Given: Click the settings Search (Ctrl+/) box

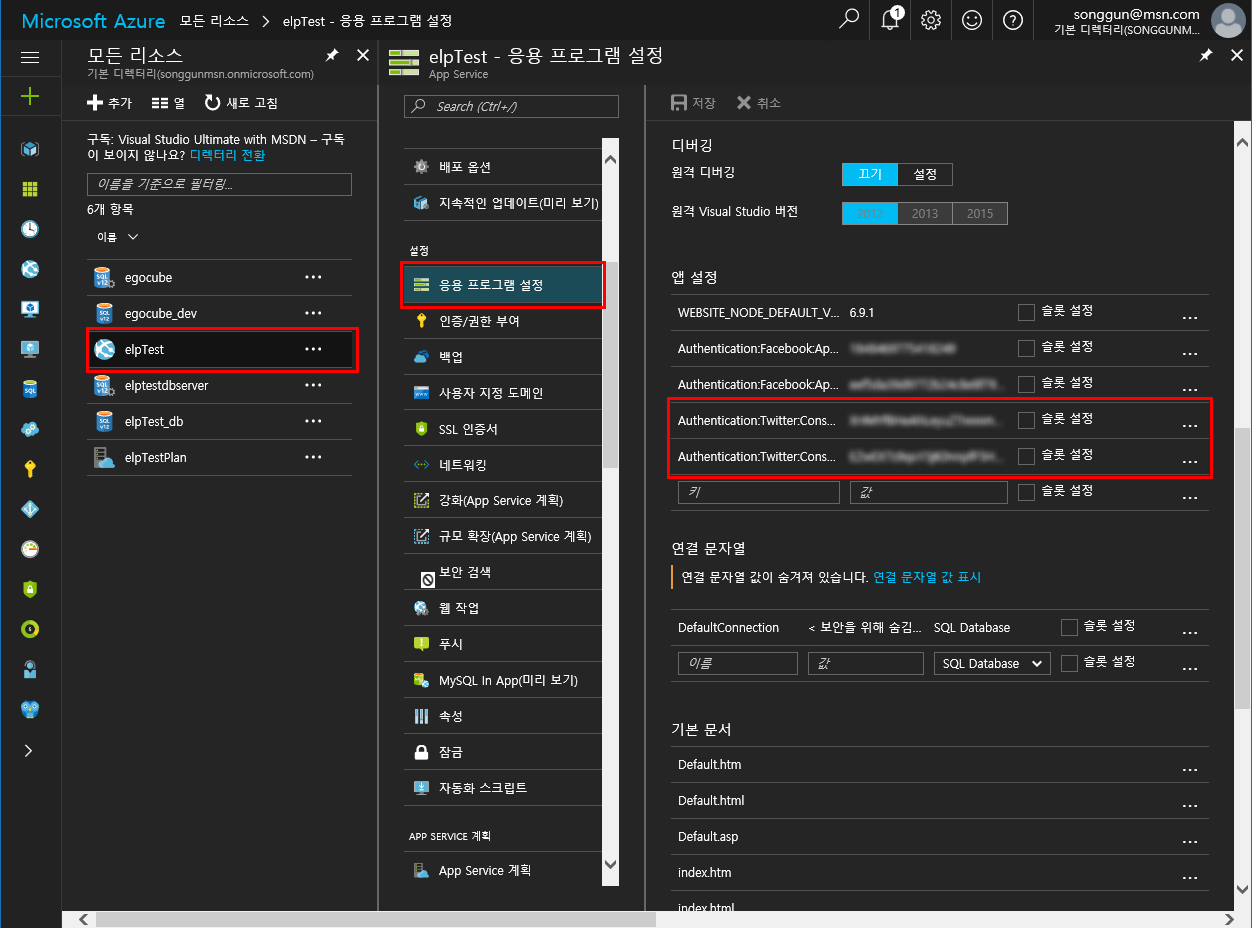Looking at the screenshot, I should coord(511,106).
